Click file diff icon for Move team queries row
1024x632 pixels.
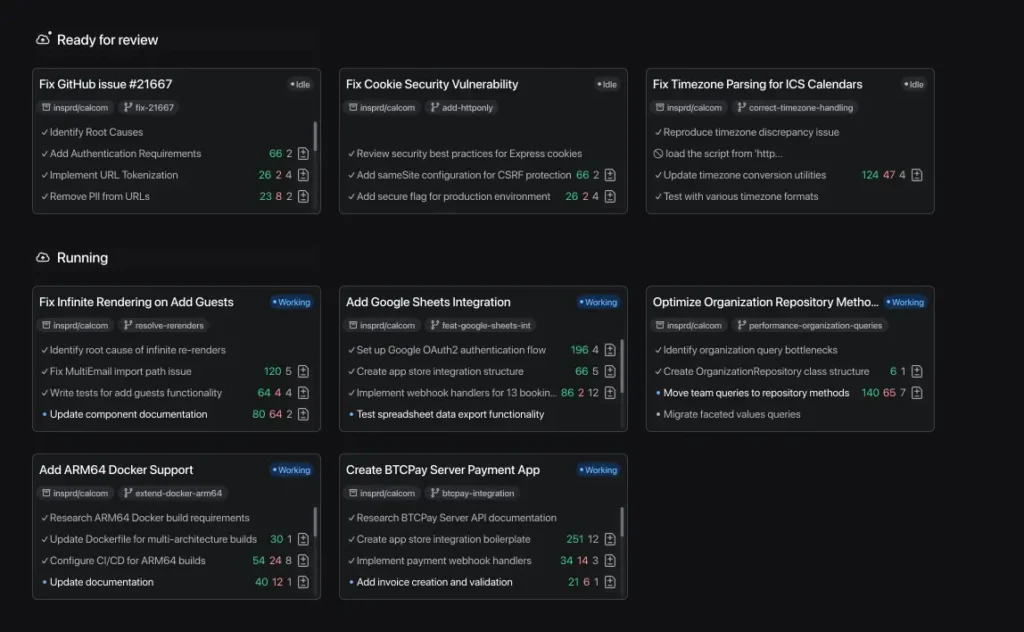(916, 393)
